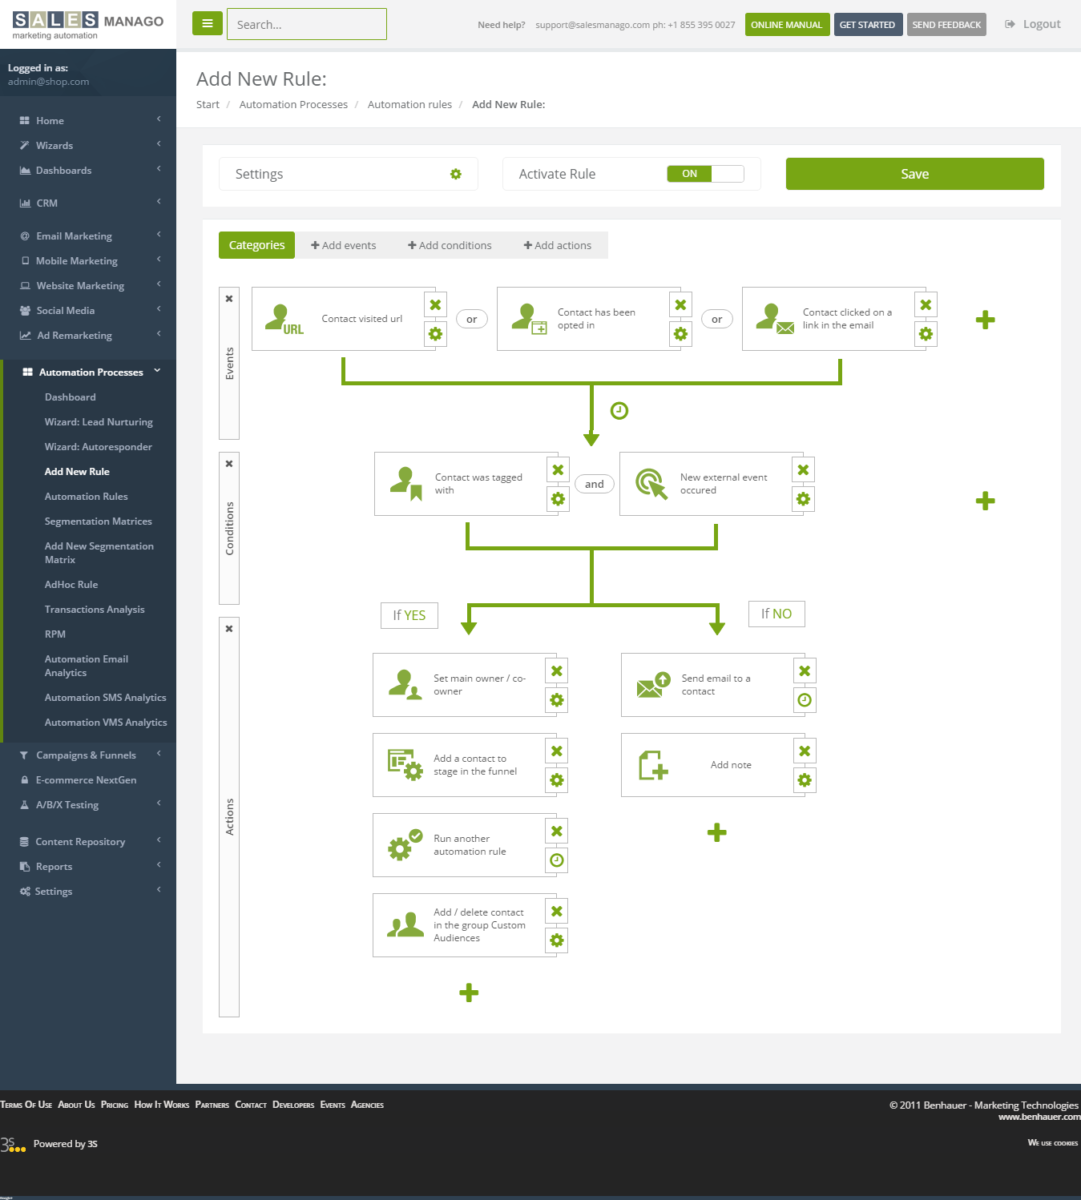
Task: Remove the Contact has been opted in event
Action: (x=681, y=305)
